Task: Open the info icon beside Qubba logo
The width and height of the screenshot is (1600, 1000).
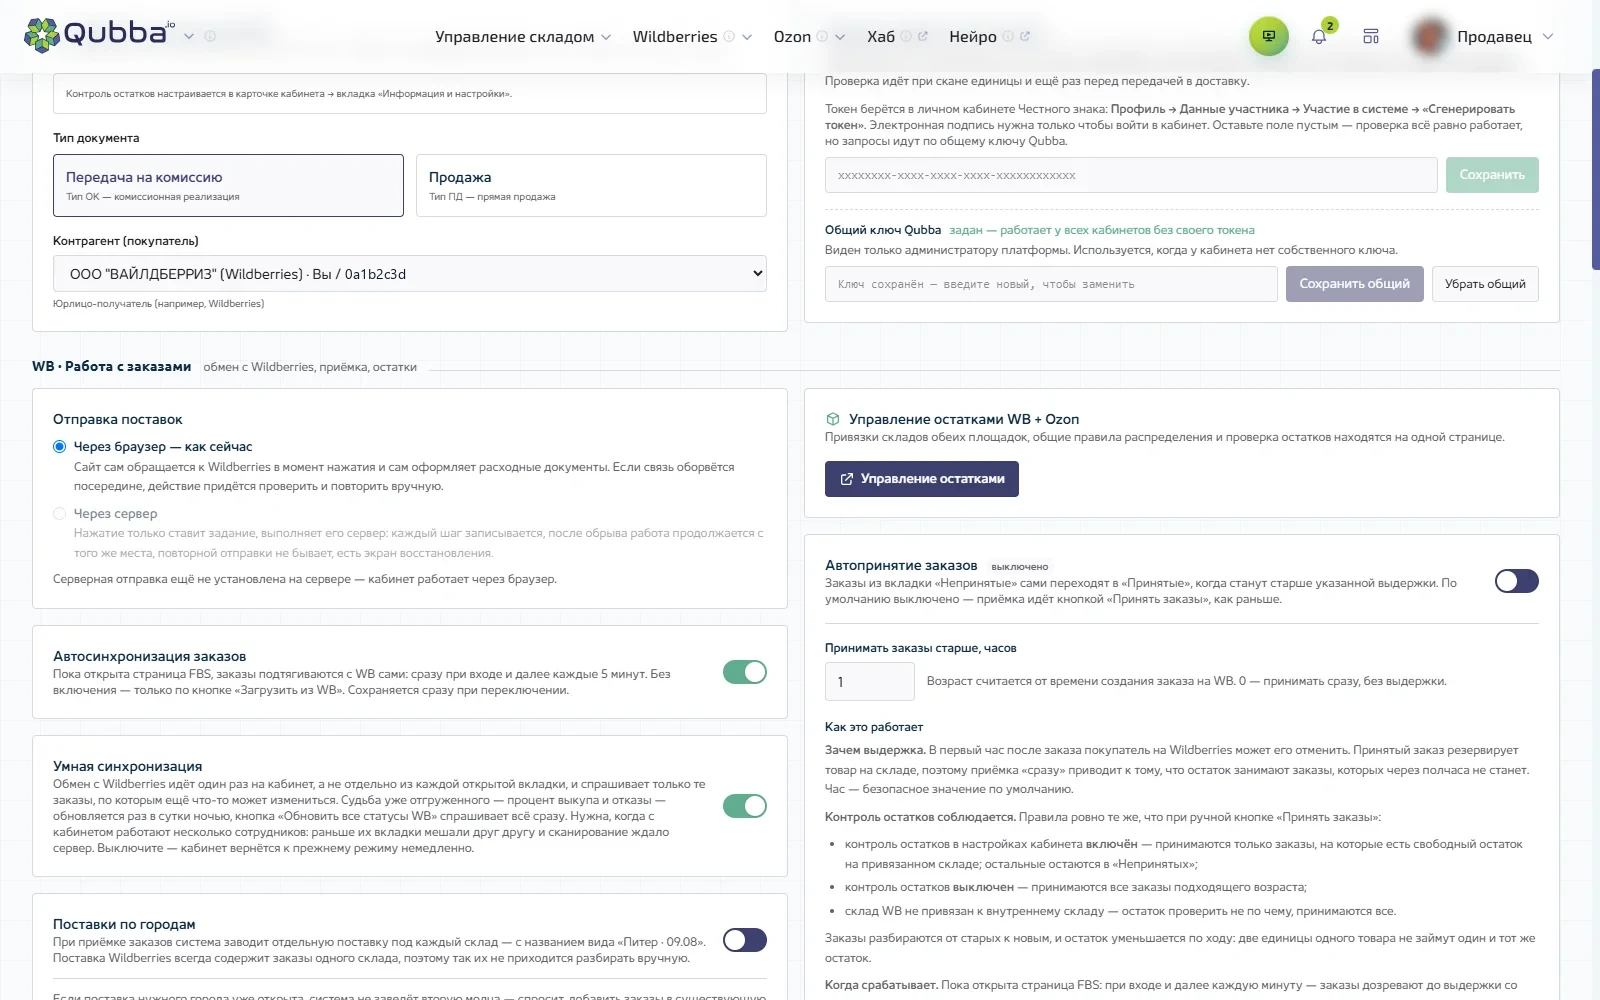Action: tap(210, 36)
